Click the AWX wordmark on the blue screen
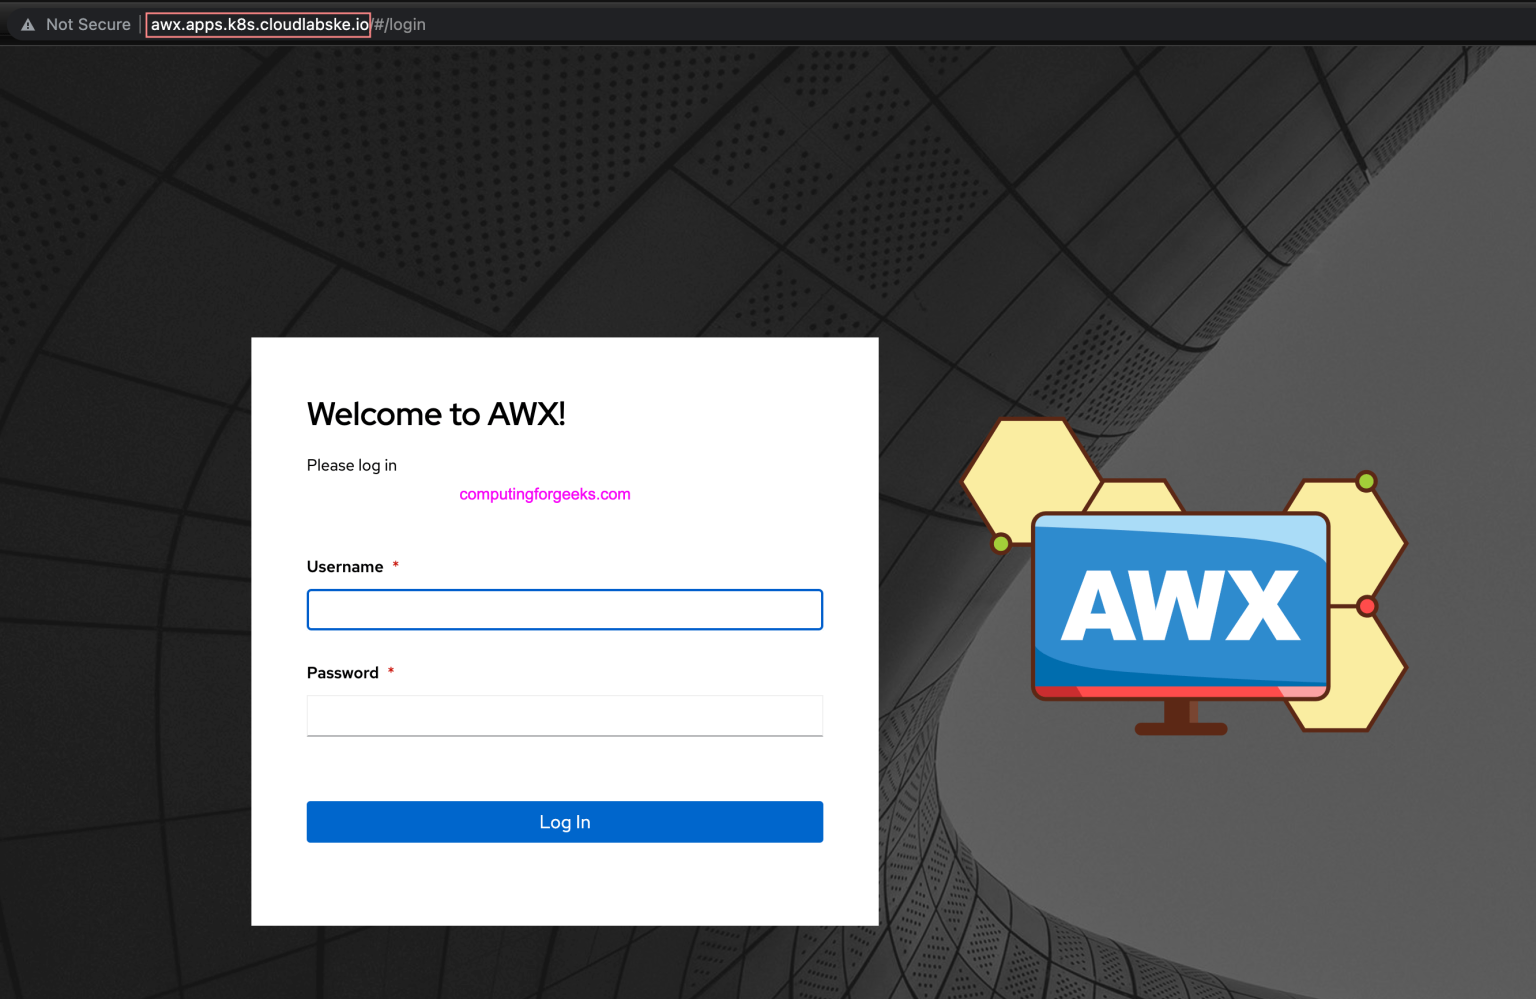Image resolution: width=1536 pixels, height=999 pixels. 1180,605
